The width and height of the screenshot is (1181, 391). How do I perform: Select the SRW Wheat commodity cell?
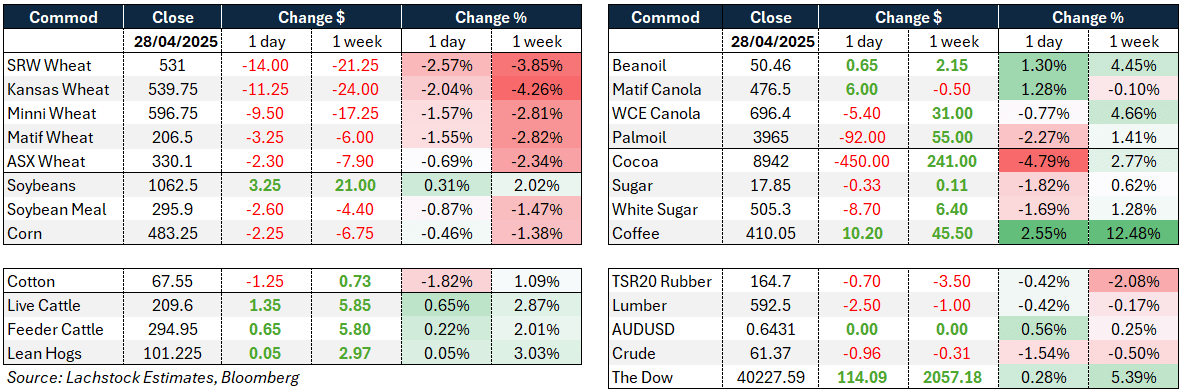click(x=63, y=66)
